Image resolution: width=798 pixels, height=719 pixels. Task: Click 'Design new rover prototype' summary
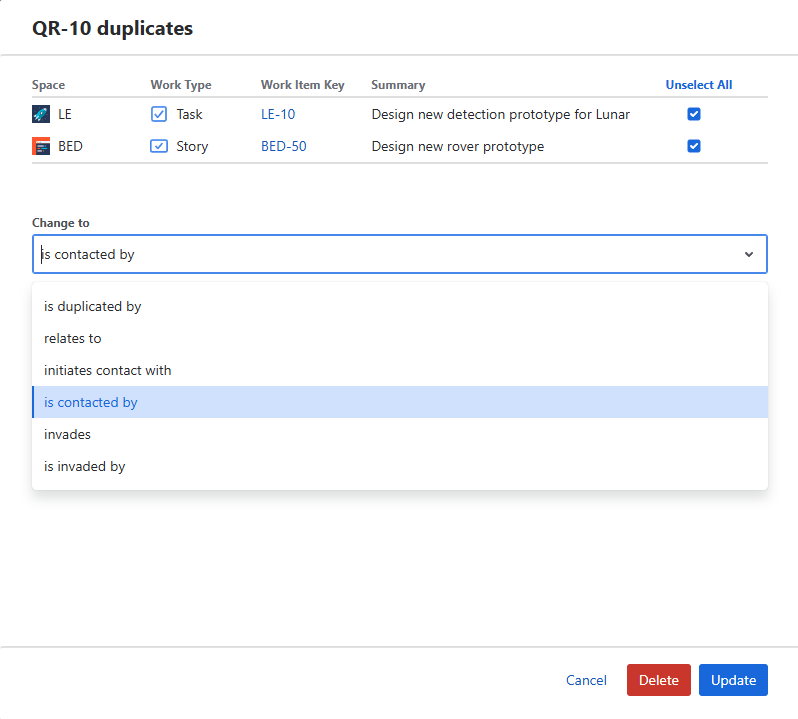point(458,147)
